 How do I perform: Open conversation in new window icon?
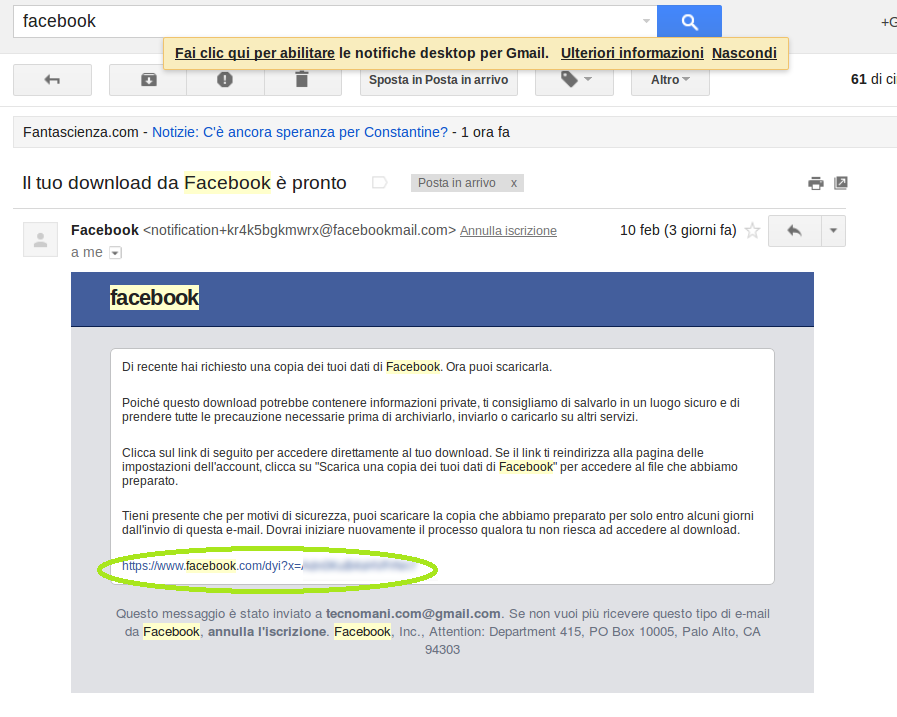pyautogui.click(x=841, y=183)
